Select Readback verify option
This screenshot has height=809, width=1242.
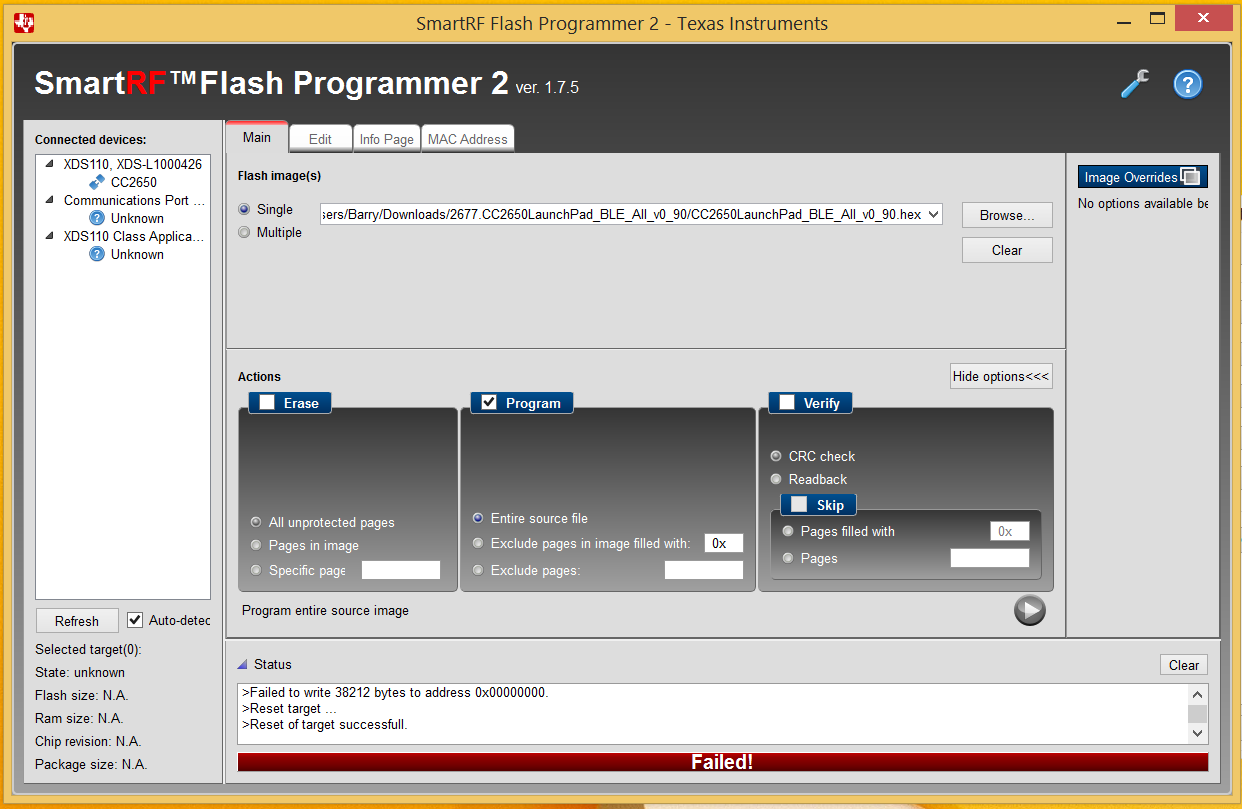pos(776,479)
